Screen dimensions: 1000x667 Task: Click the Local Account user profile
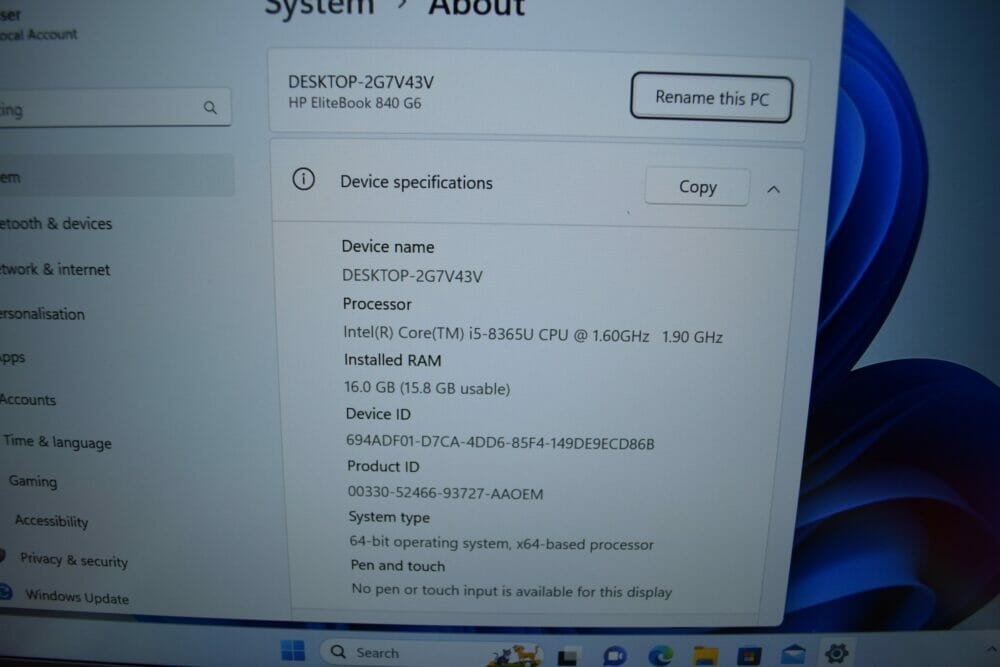click(38, 34)
